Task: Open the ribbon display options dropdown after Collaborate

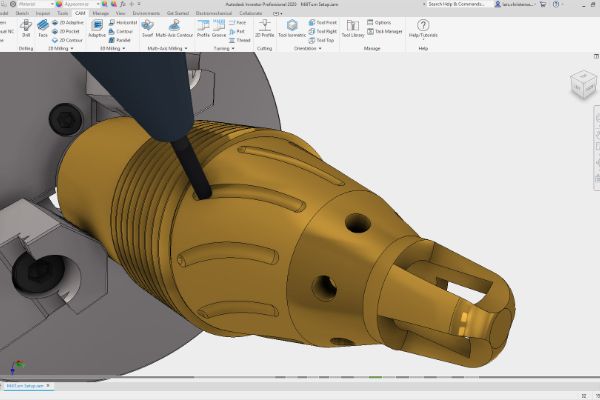Action: (x=278, y=13)
